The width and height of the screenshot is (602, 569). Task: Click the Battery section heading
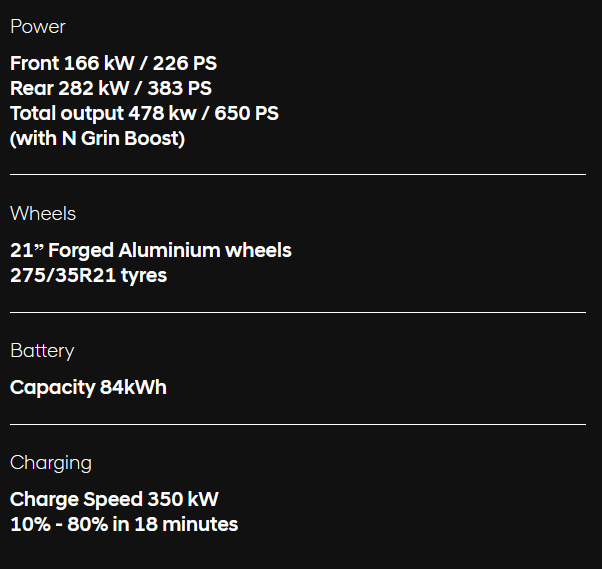(x=42, y=351)
